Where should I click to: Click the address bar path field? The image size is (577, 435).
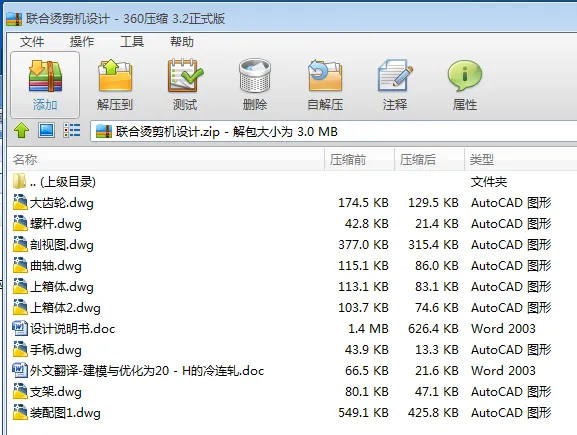(334, 131)
